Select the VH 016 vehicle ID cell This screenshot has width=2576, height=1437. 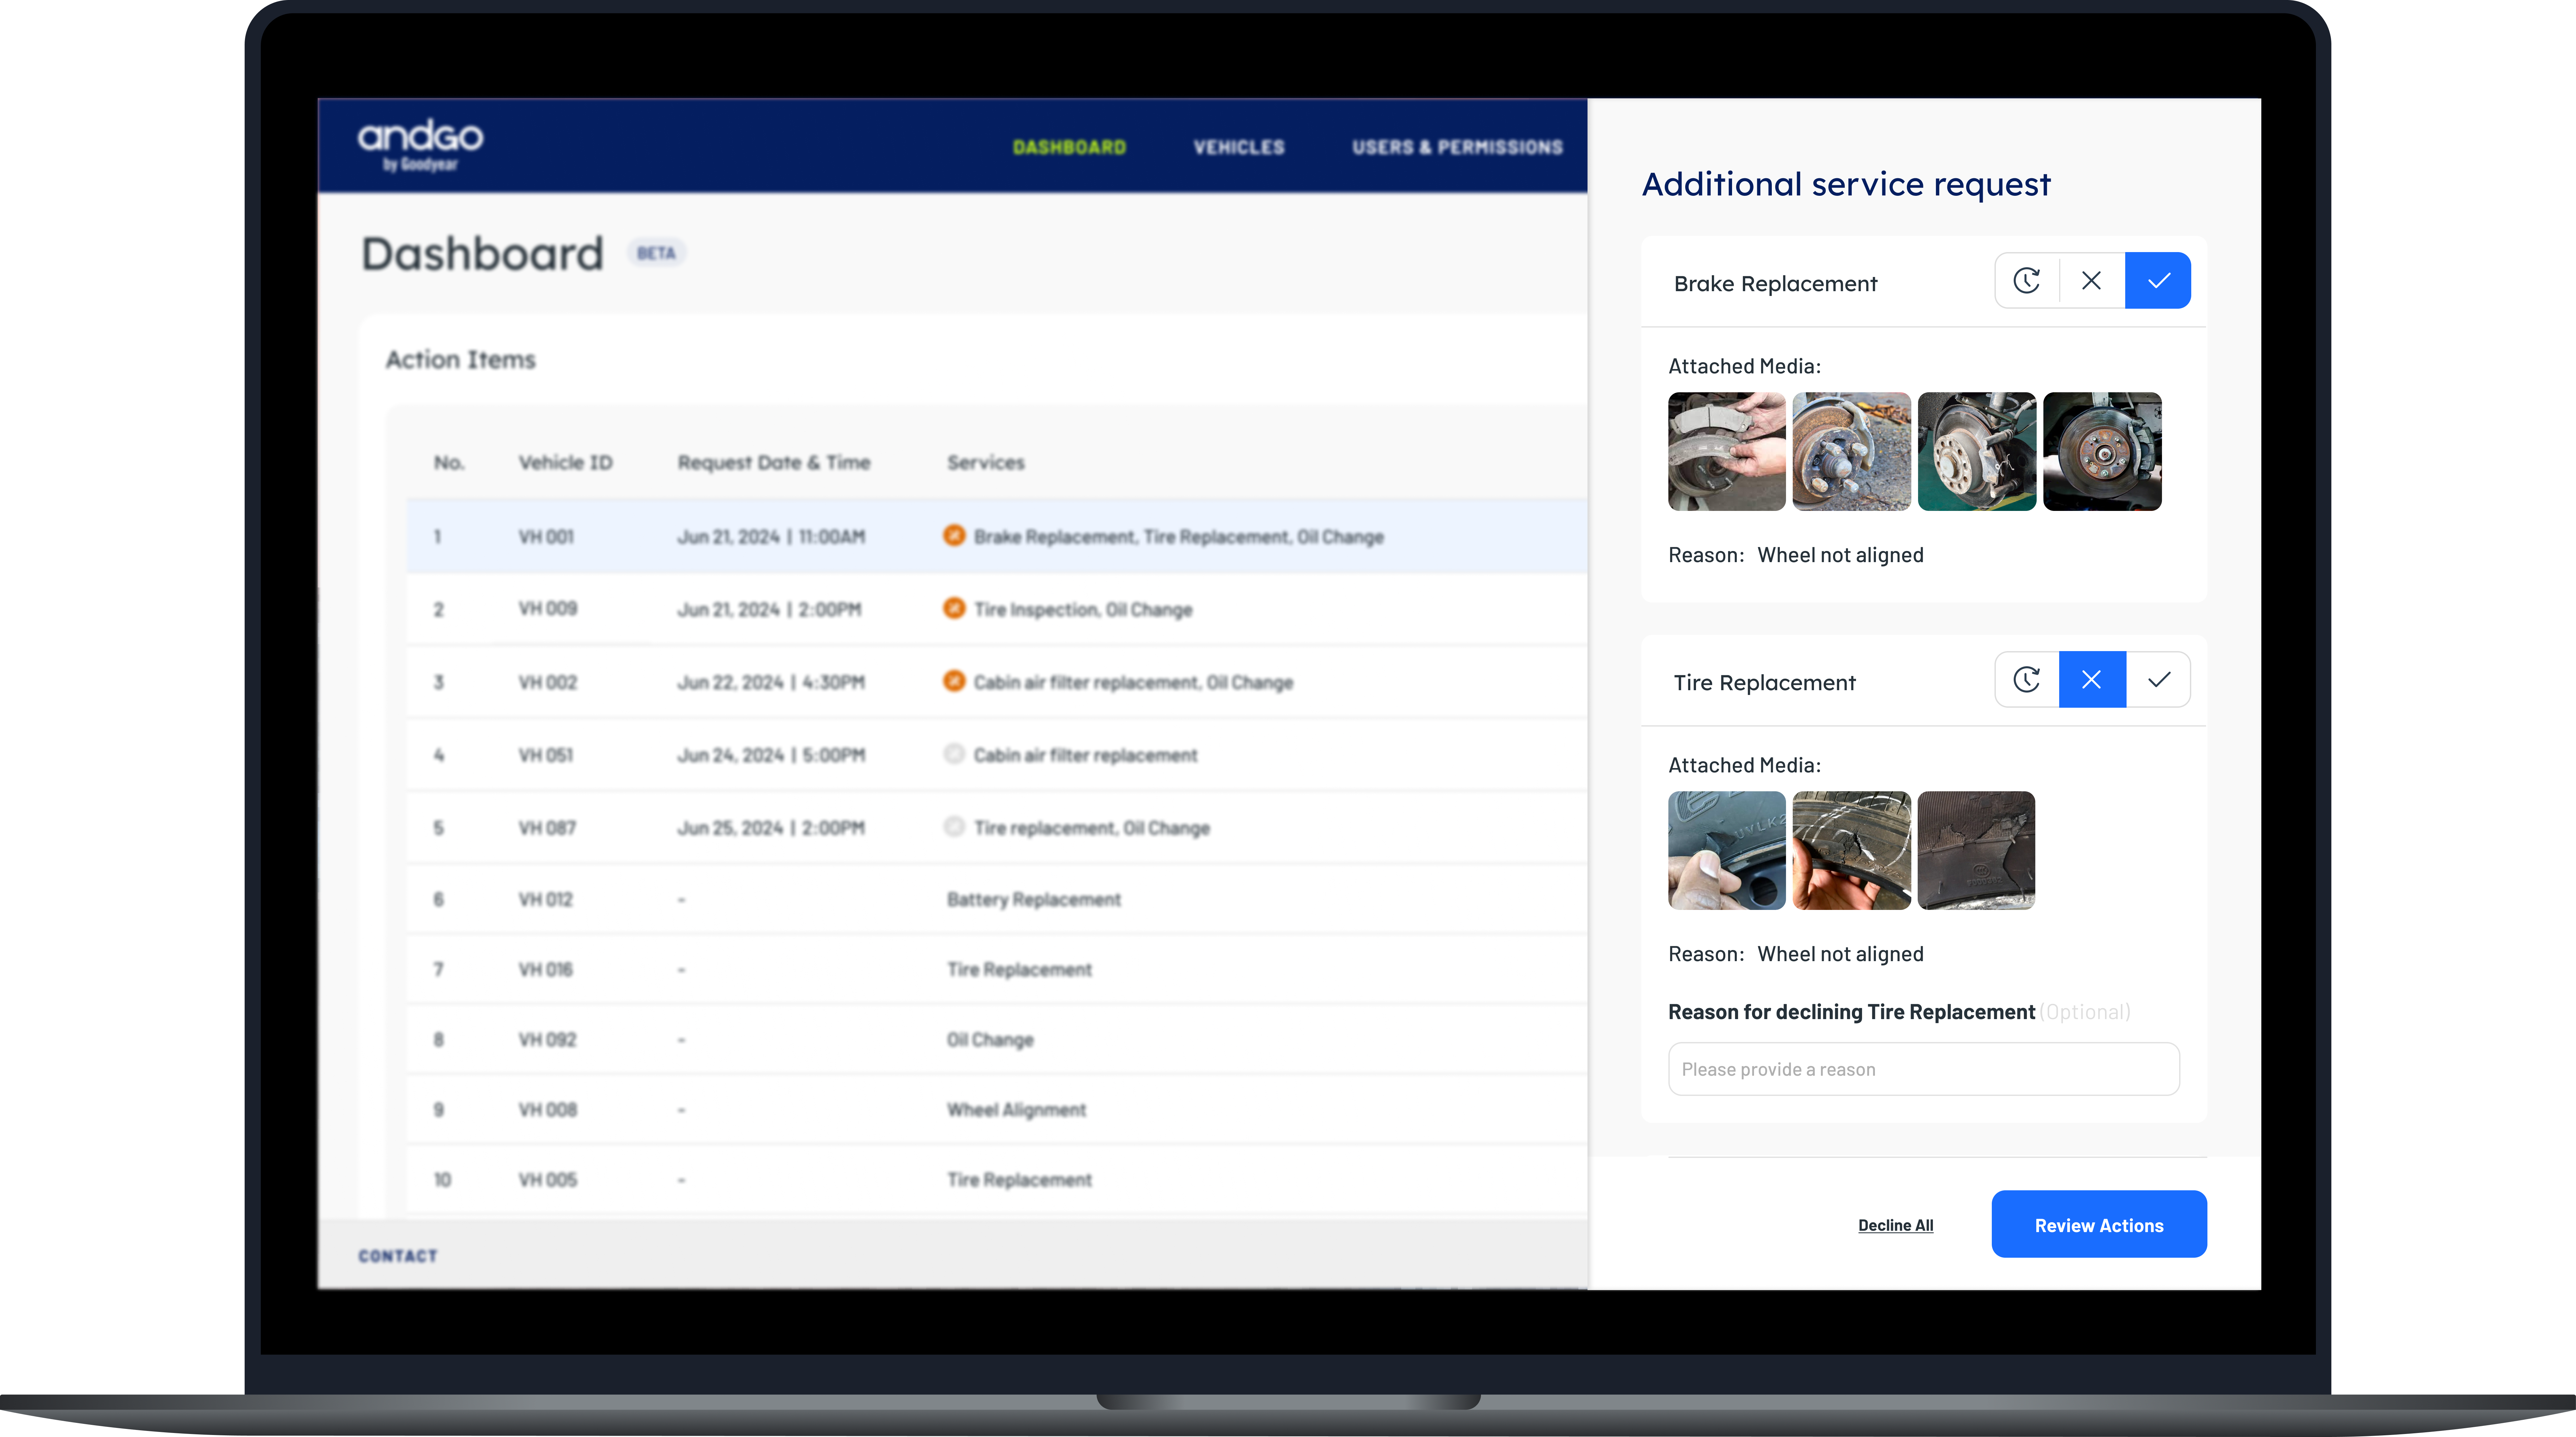(x=546, y=970)
